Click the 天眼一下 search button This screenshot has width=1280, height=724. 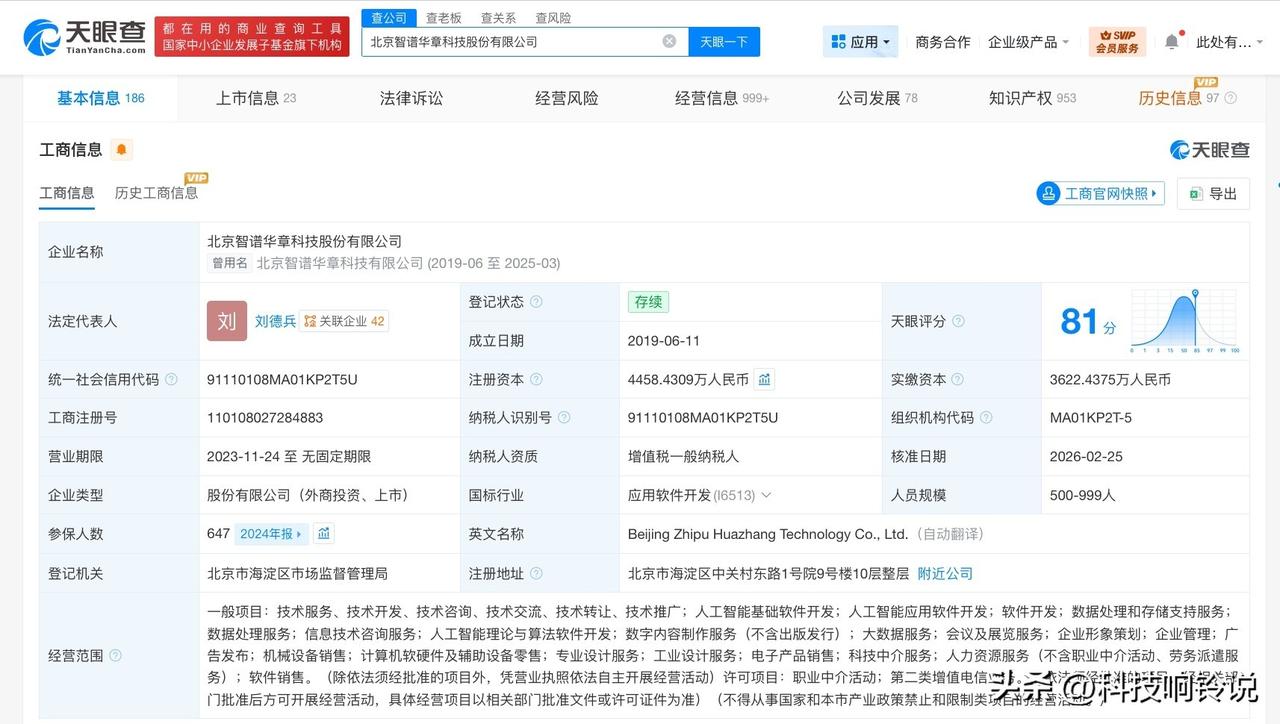coord(724,41)
